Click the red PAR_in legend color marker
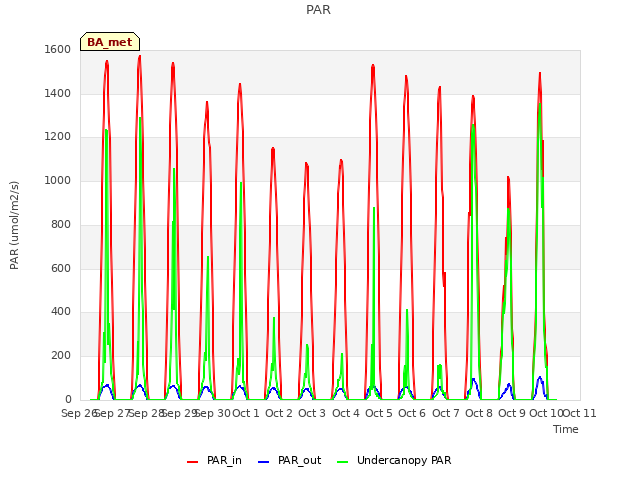The height and width of the screenshot is (480, 640). [192, 462]
